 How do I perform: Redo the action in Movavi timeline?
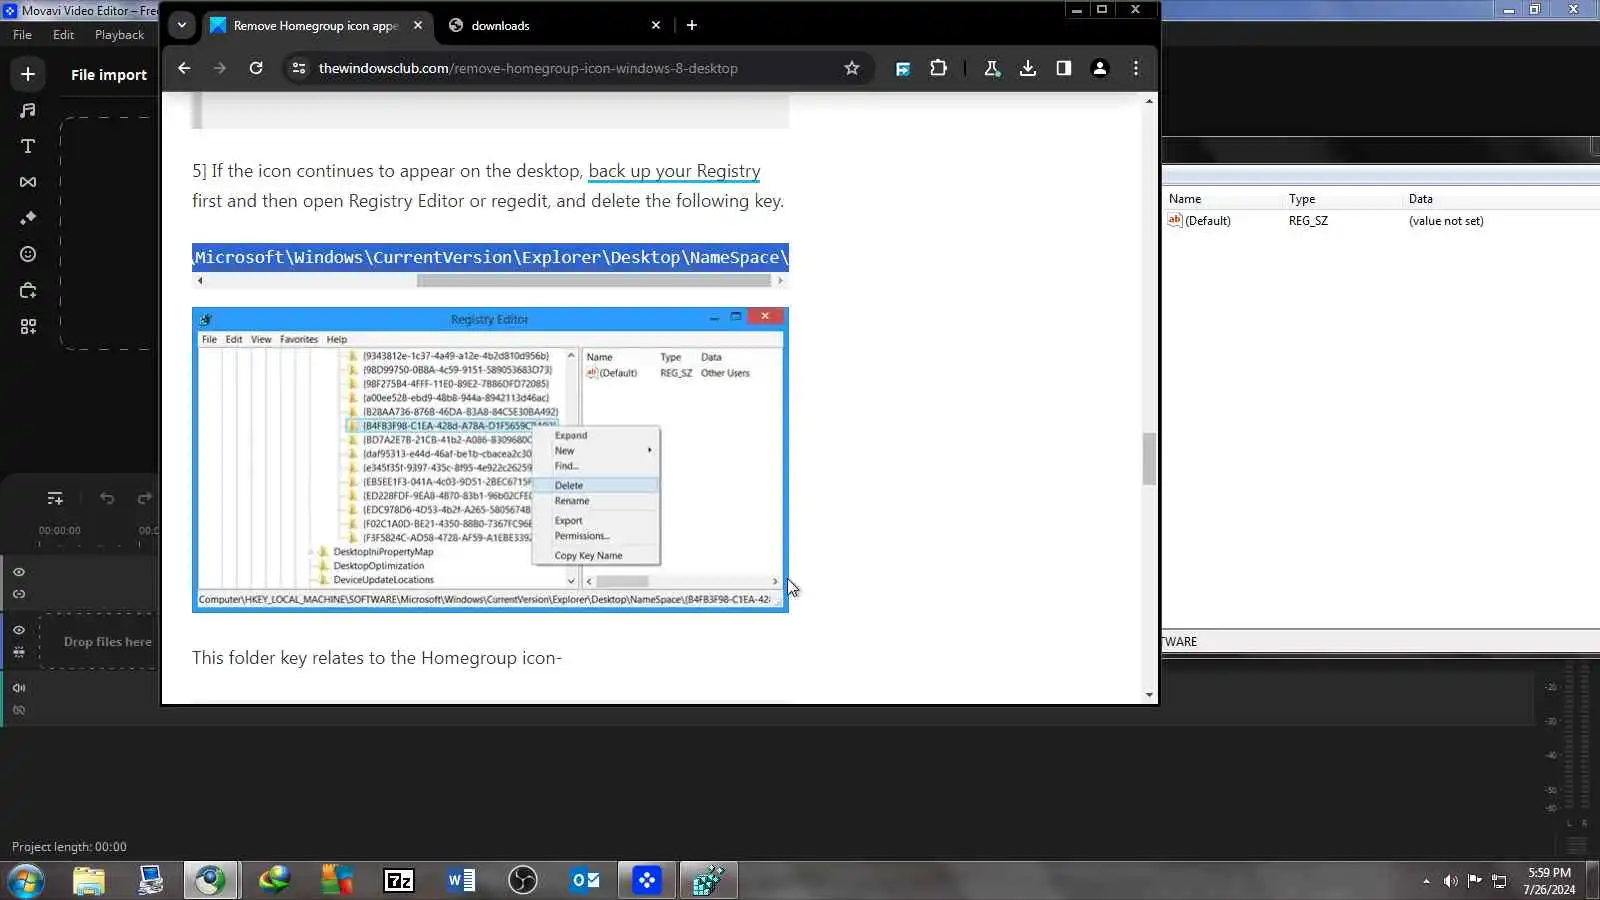[144, 498]
